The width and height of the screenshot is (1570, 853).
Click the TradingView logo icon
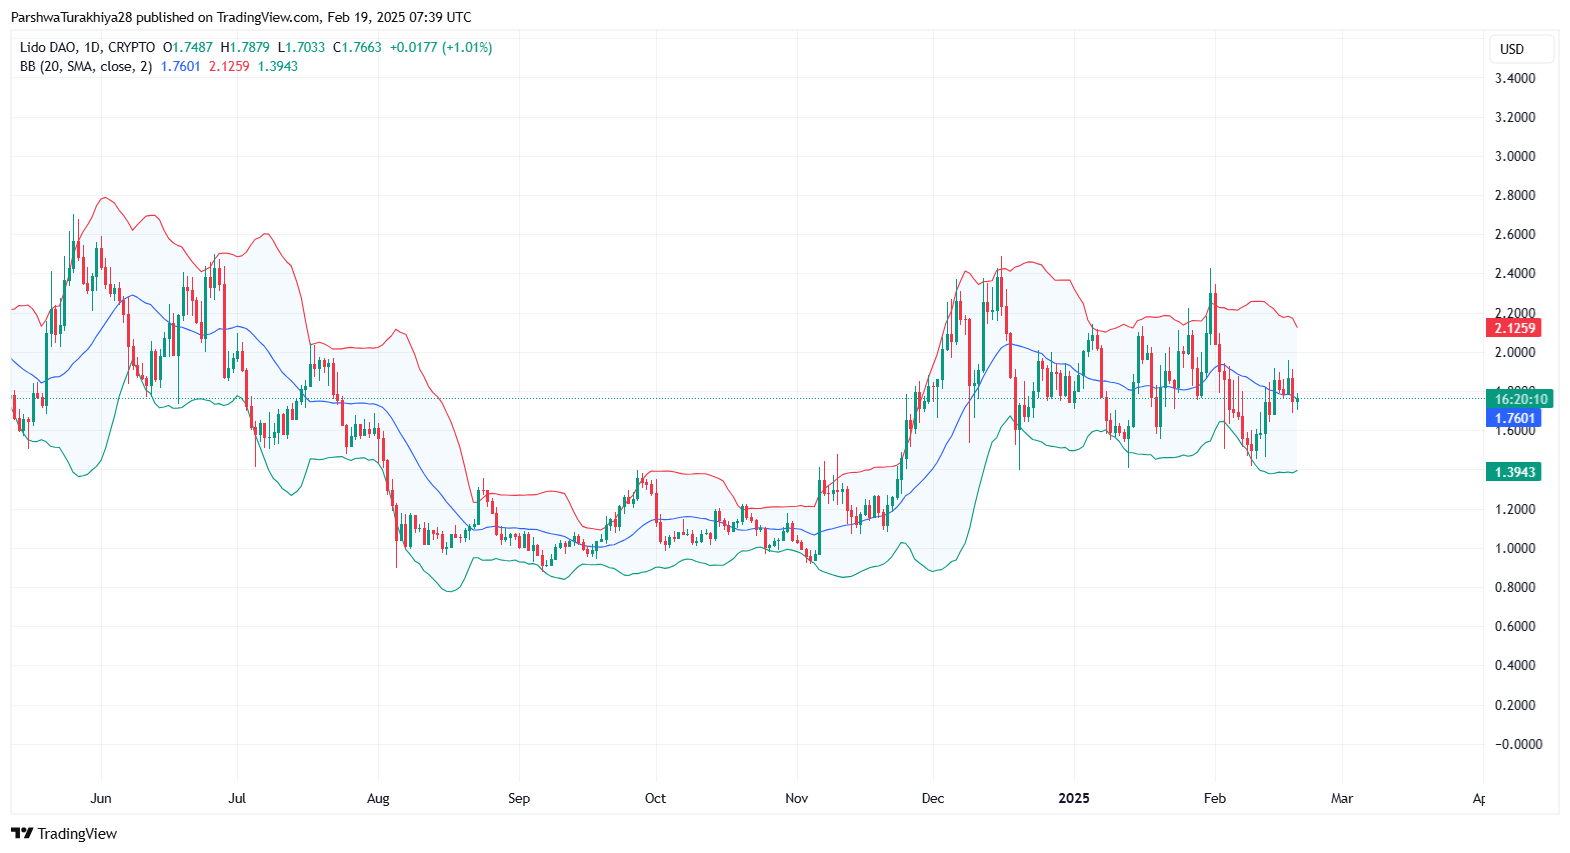pyautogui.click(x=22, y=833)
